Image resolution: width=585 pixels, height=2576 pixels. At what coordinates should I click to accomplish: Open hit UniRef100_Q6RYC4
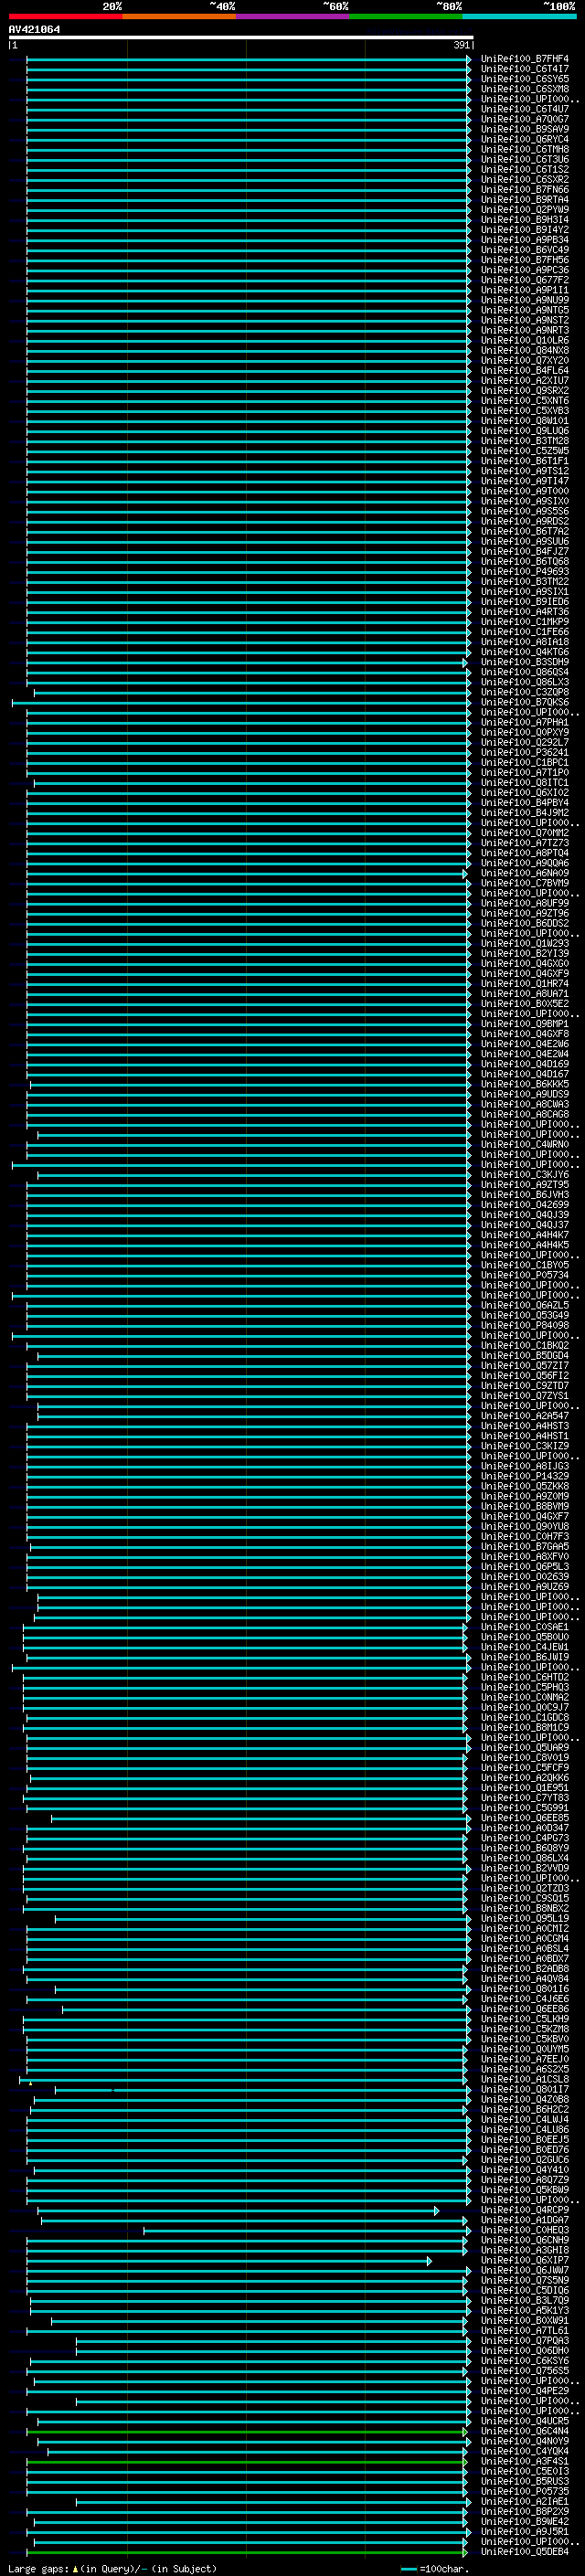(524, 139)
